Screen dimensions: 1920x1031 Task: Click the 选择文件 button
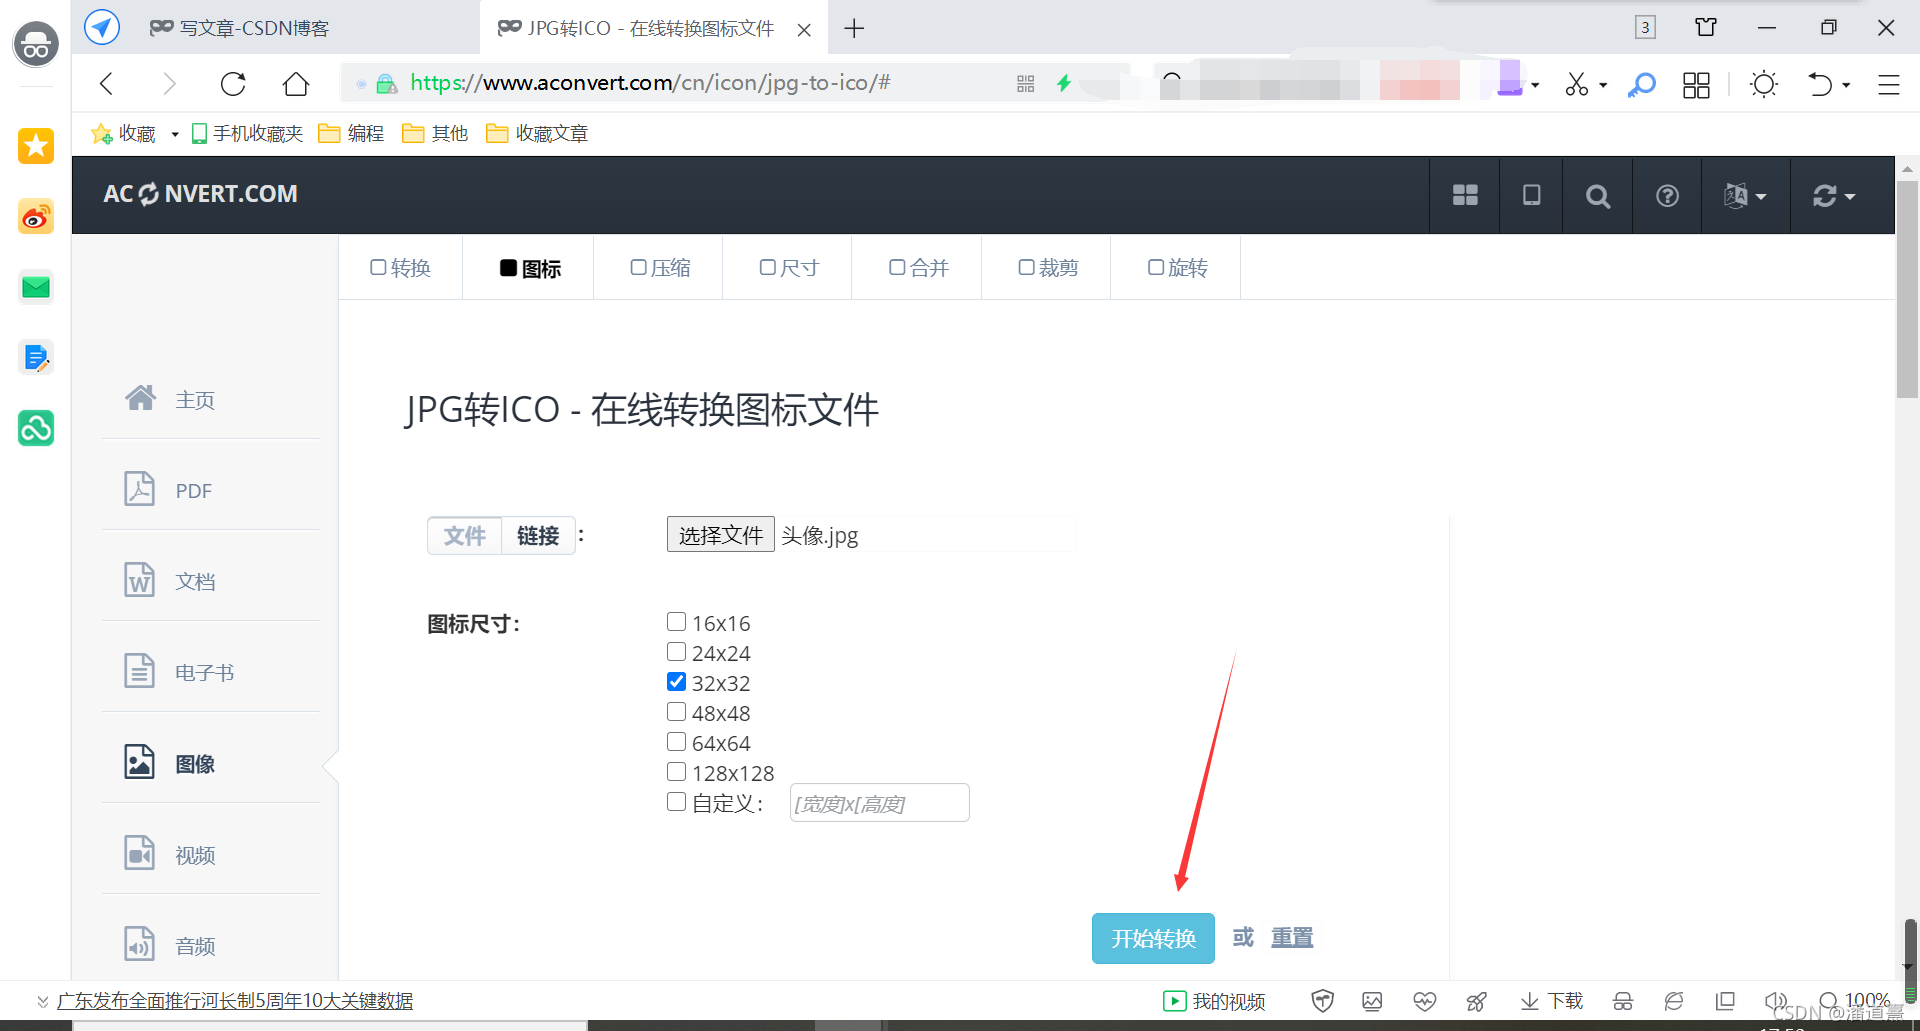pos(721,535)
